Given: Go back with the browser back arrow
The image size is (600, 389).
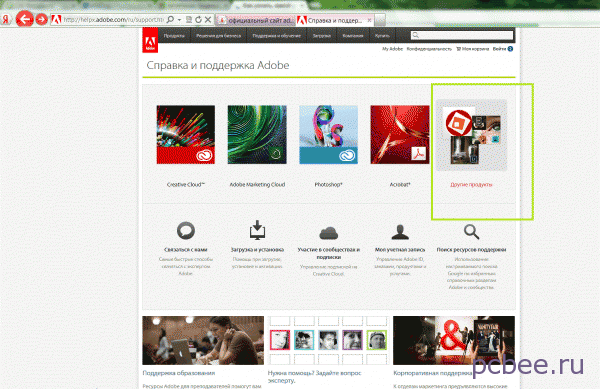Looking at the screenshot, I should (24, 19).
